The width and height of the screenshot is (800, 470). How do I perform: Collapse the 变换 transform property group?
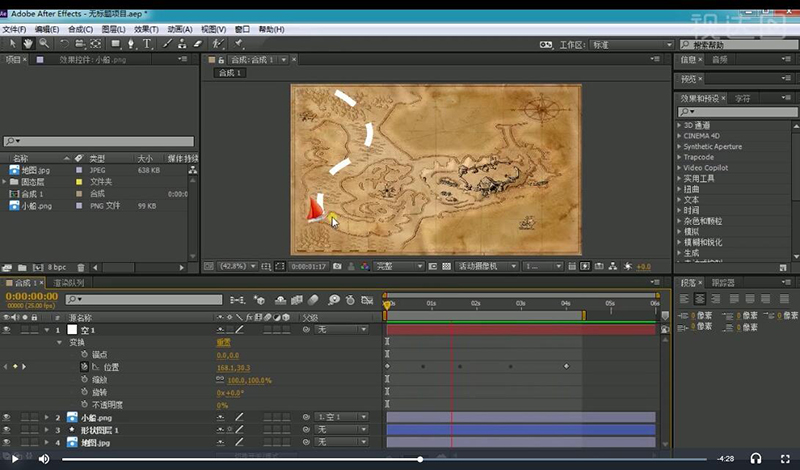59,342
